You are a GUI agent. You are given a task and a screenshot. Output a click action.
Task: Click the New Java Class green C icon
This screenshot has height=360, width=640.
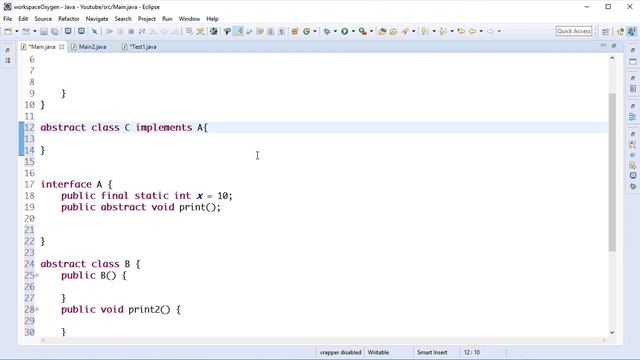pos(307,31)
